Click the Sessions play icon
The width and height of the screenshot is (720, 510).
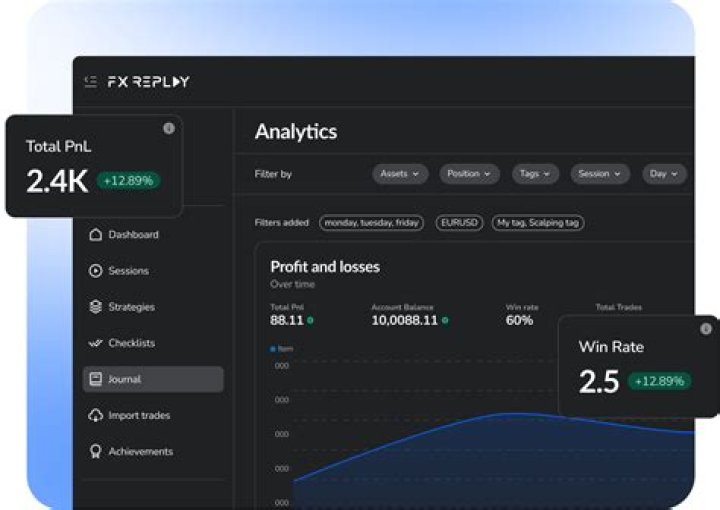pos(96,271)
